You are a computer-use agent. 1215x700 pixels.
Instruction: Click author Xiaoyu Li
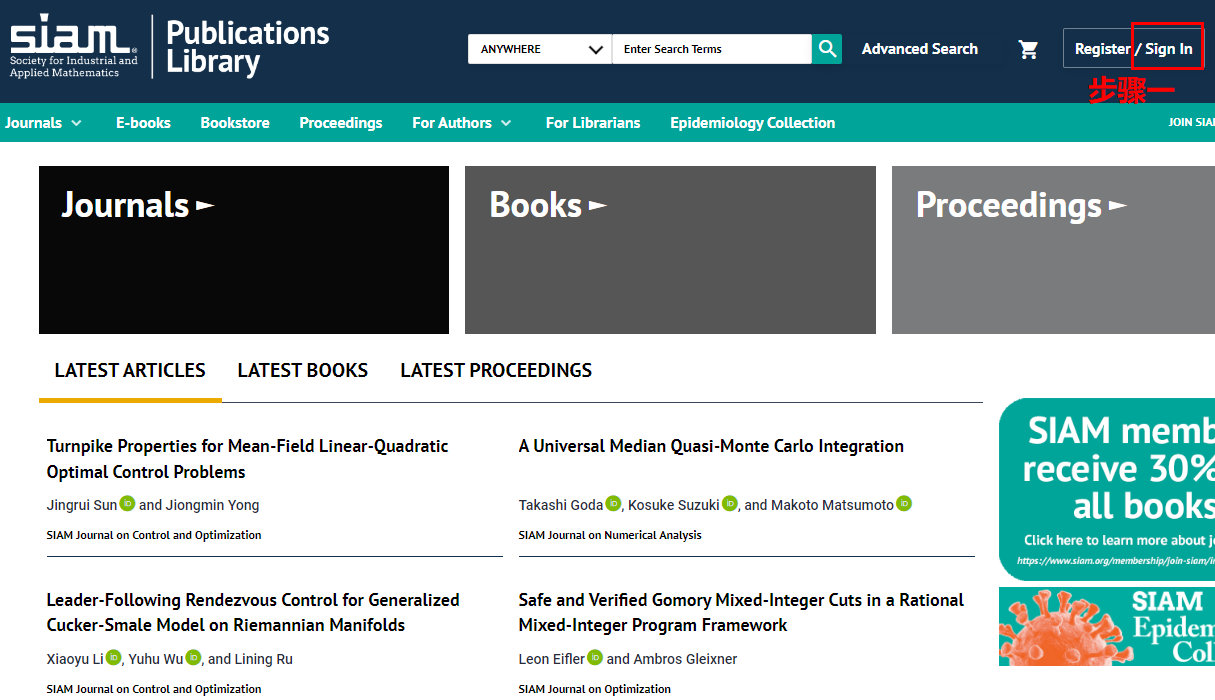[x=75, y=659]
